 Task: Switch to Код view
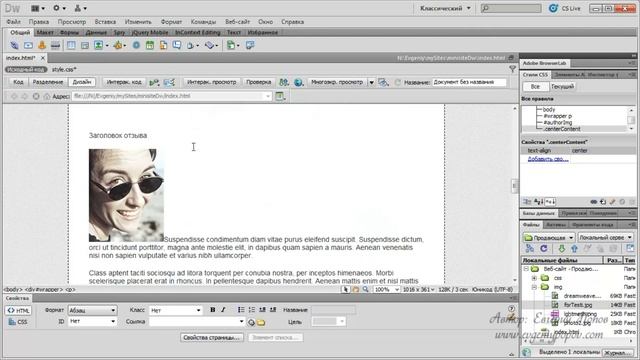click(18, 82)
